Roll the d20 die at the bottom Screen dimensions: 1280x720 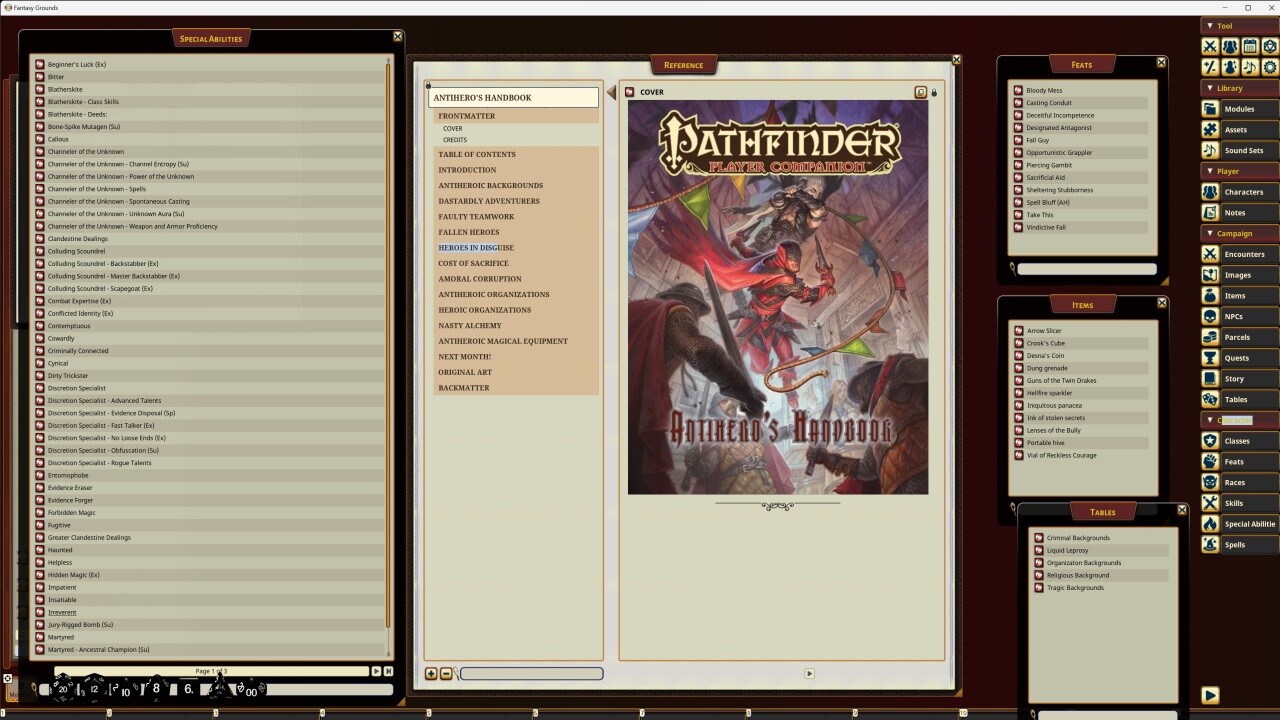coord(62,688)
